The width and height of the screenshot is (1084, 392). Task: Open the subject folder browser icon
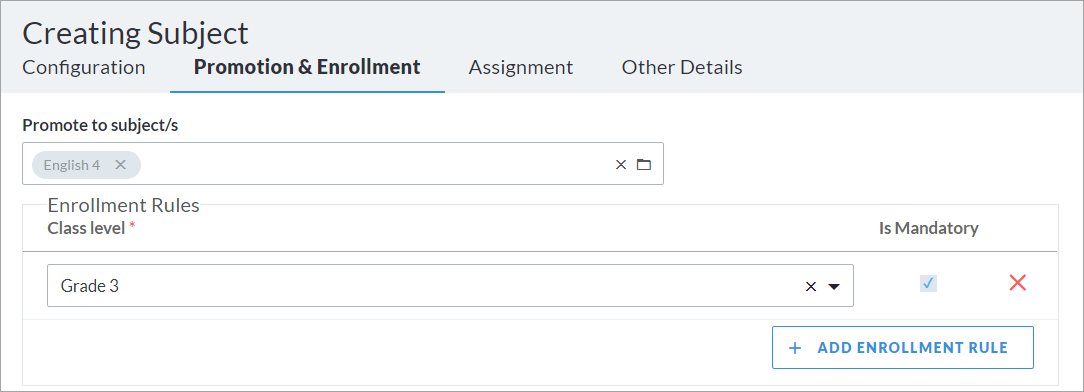point(644,165)
